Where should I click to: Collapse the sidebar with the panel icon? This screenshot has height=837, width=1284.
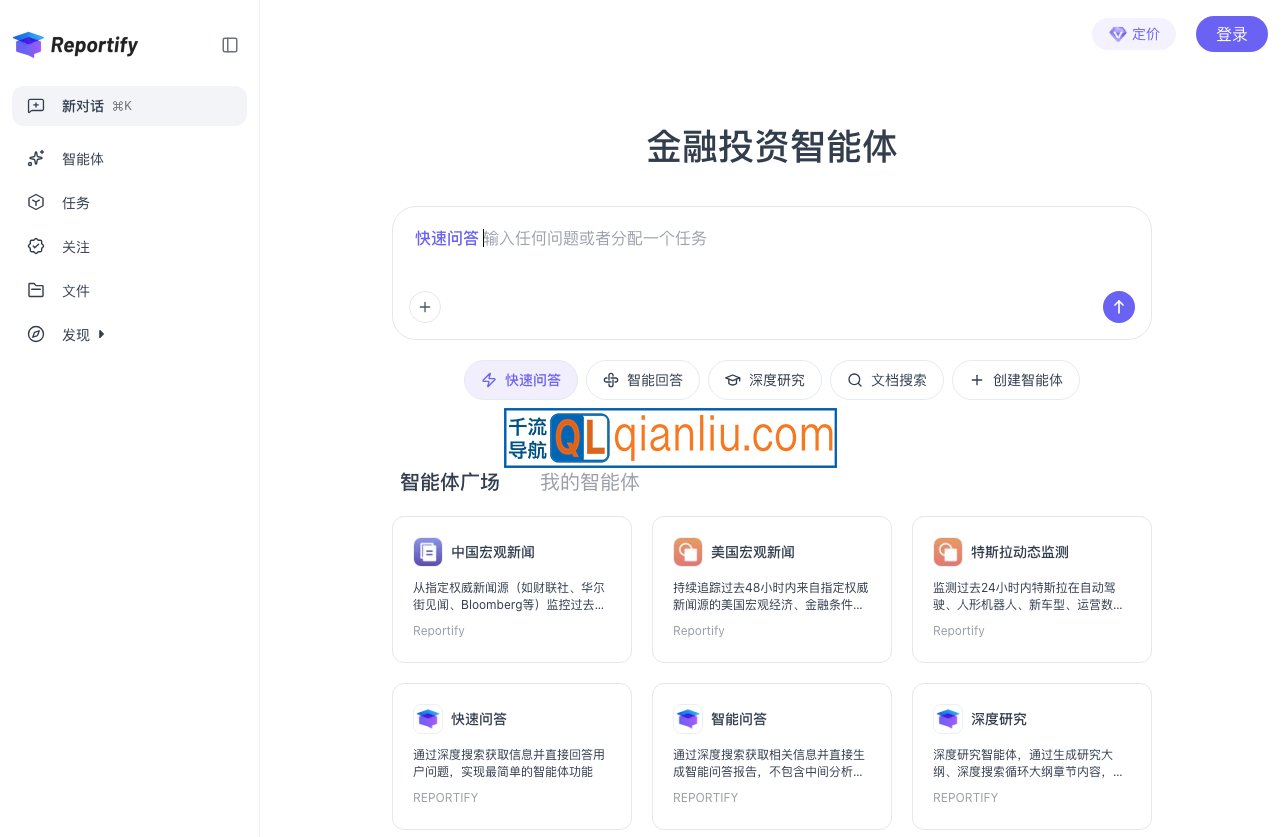pyautogui.click(x=230, y=45)
